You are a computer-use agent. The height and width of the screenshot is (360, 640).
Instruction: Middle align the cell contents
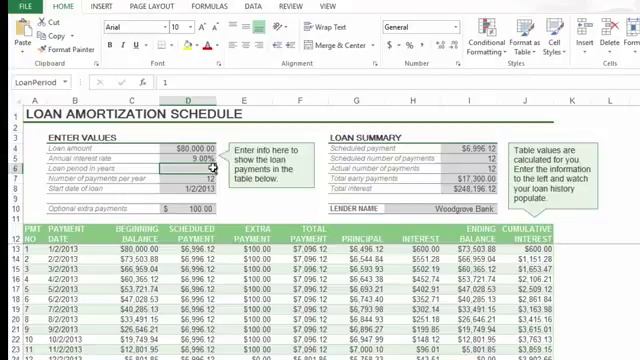246,27
